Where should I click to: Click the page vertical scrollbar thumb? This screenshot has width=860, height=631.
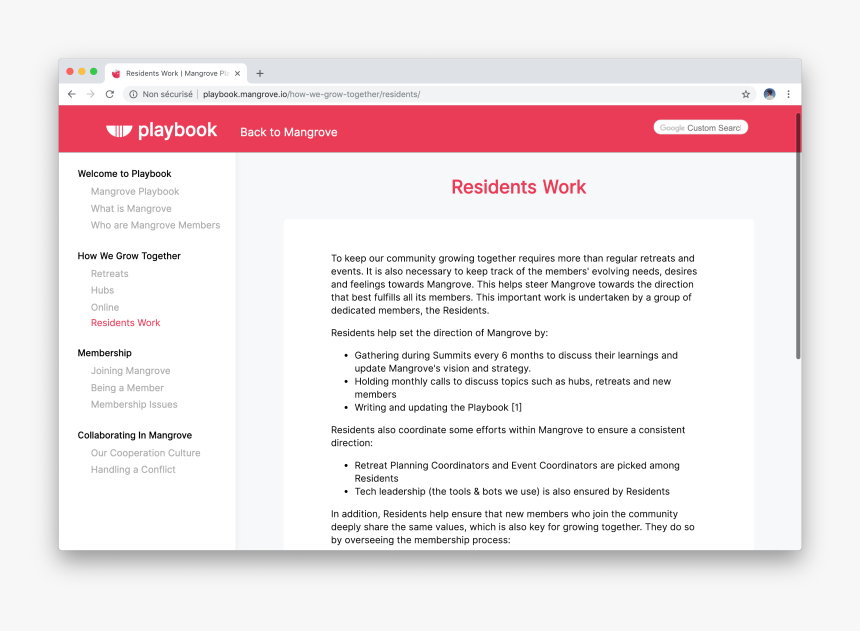pos(798,236)
